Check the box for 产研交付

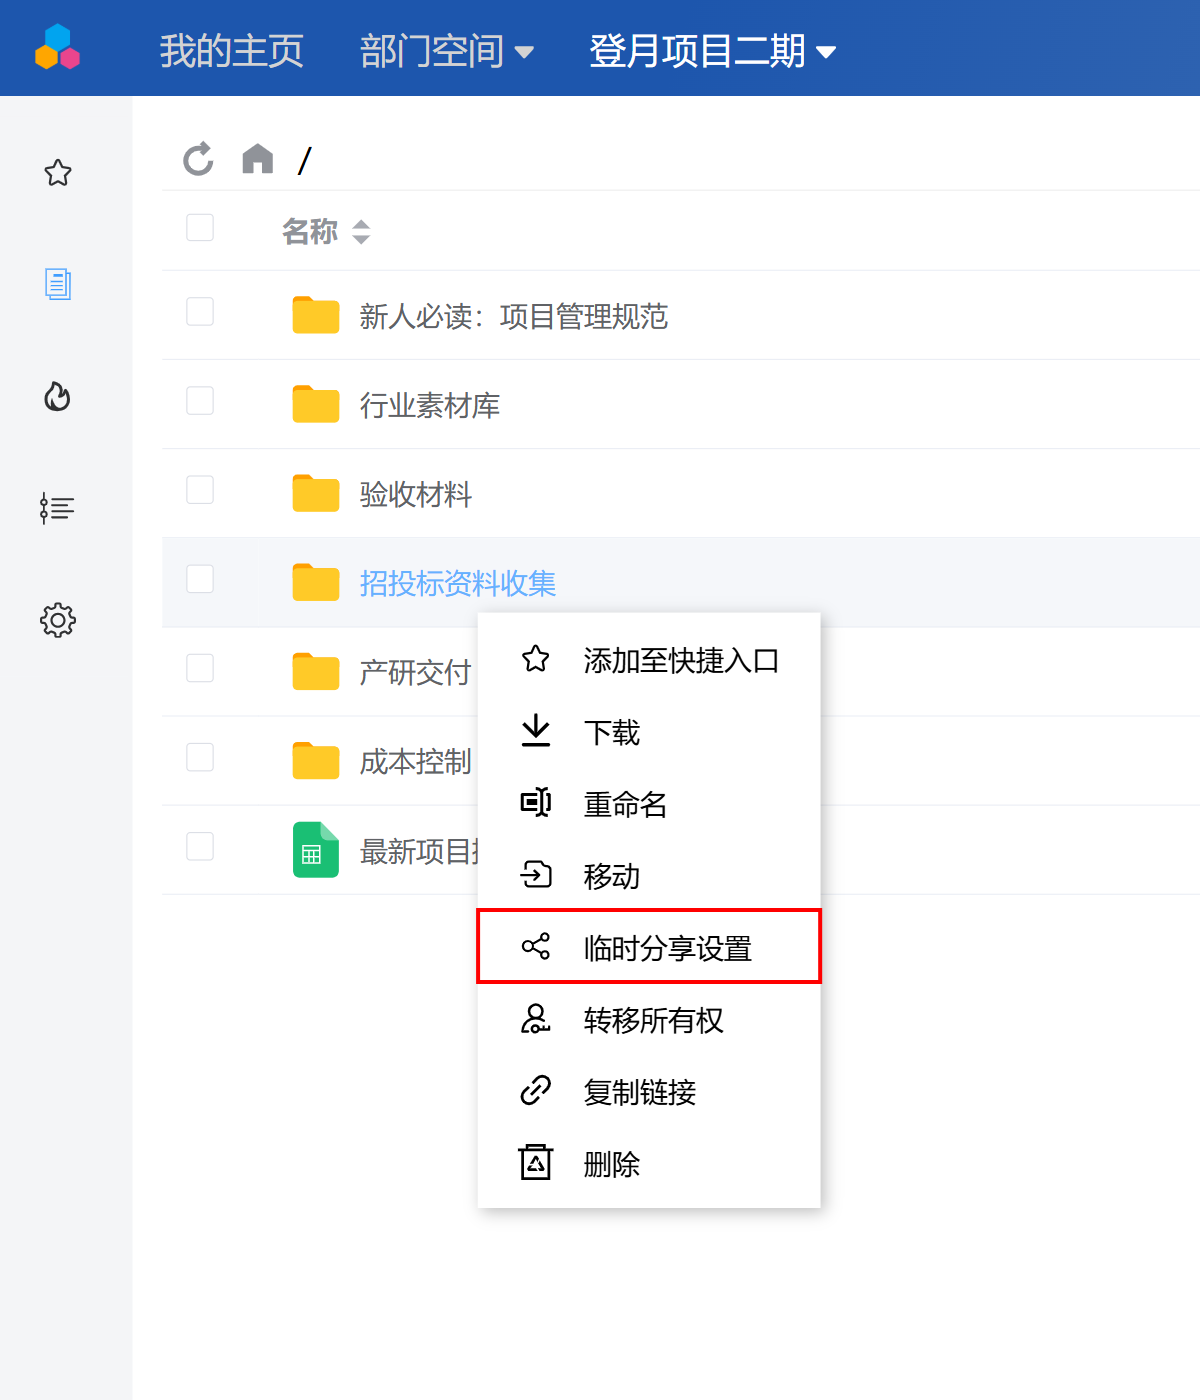click(200, 667)
